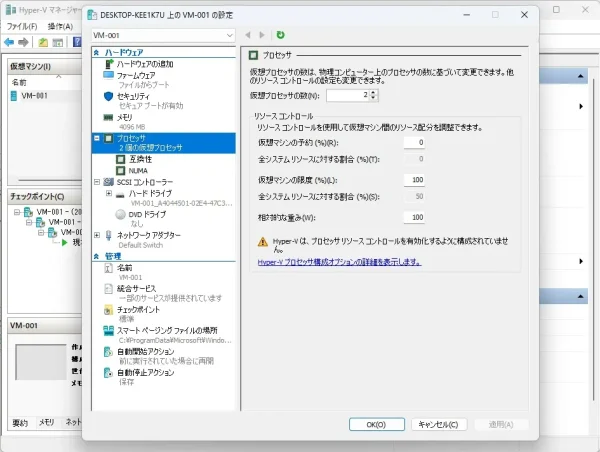Image resolution: width=600 pixels, height=452 pixels.
Task: Open the Hyper-V プロセッサ構成オプション details link
Action: click(x=339, y=262)
